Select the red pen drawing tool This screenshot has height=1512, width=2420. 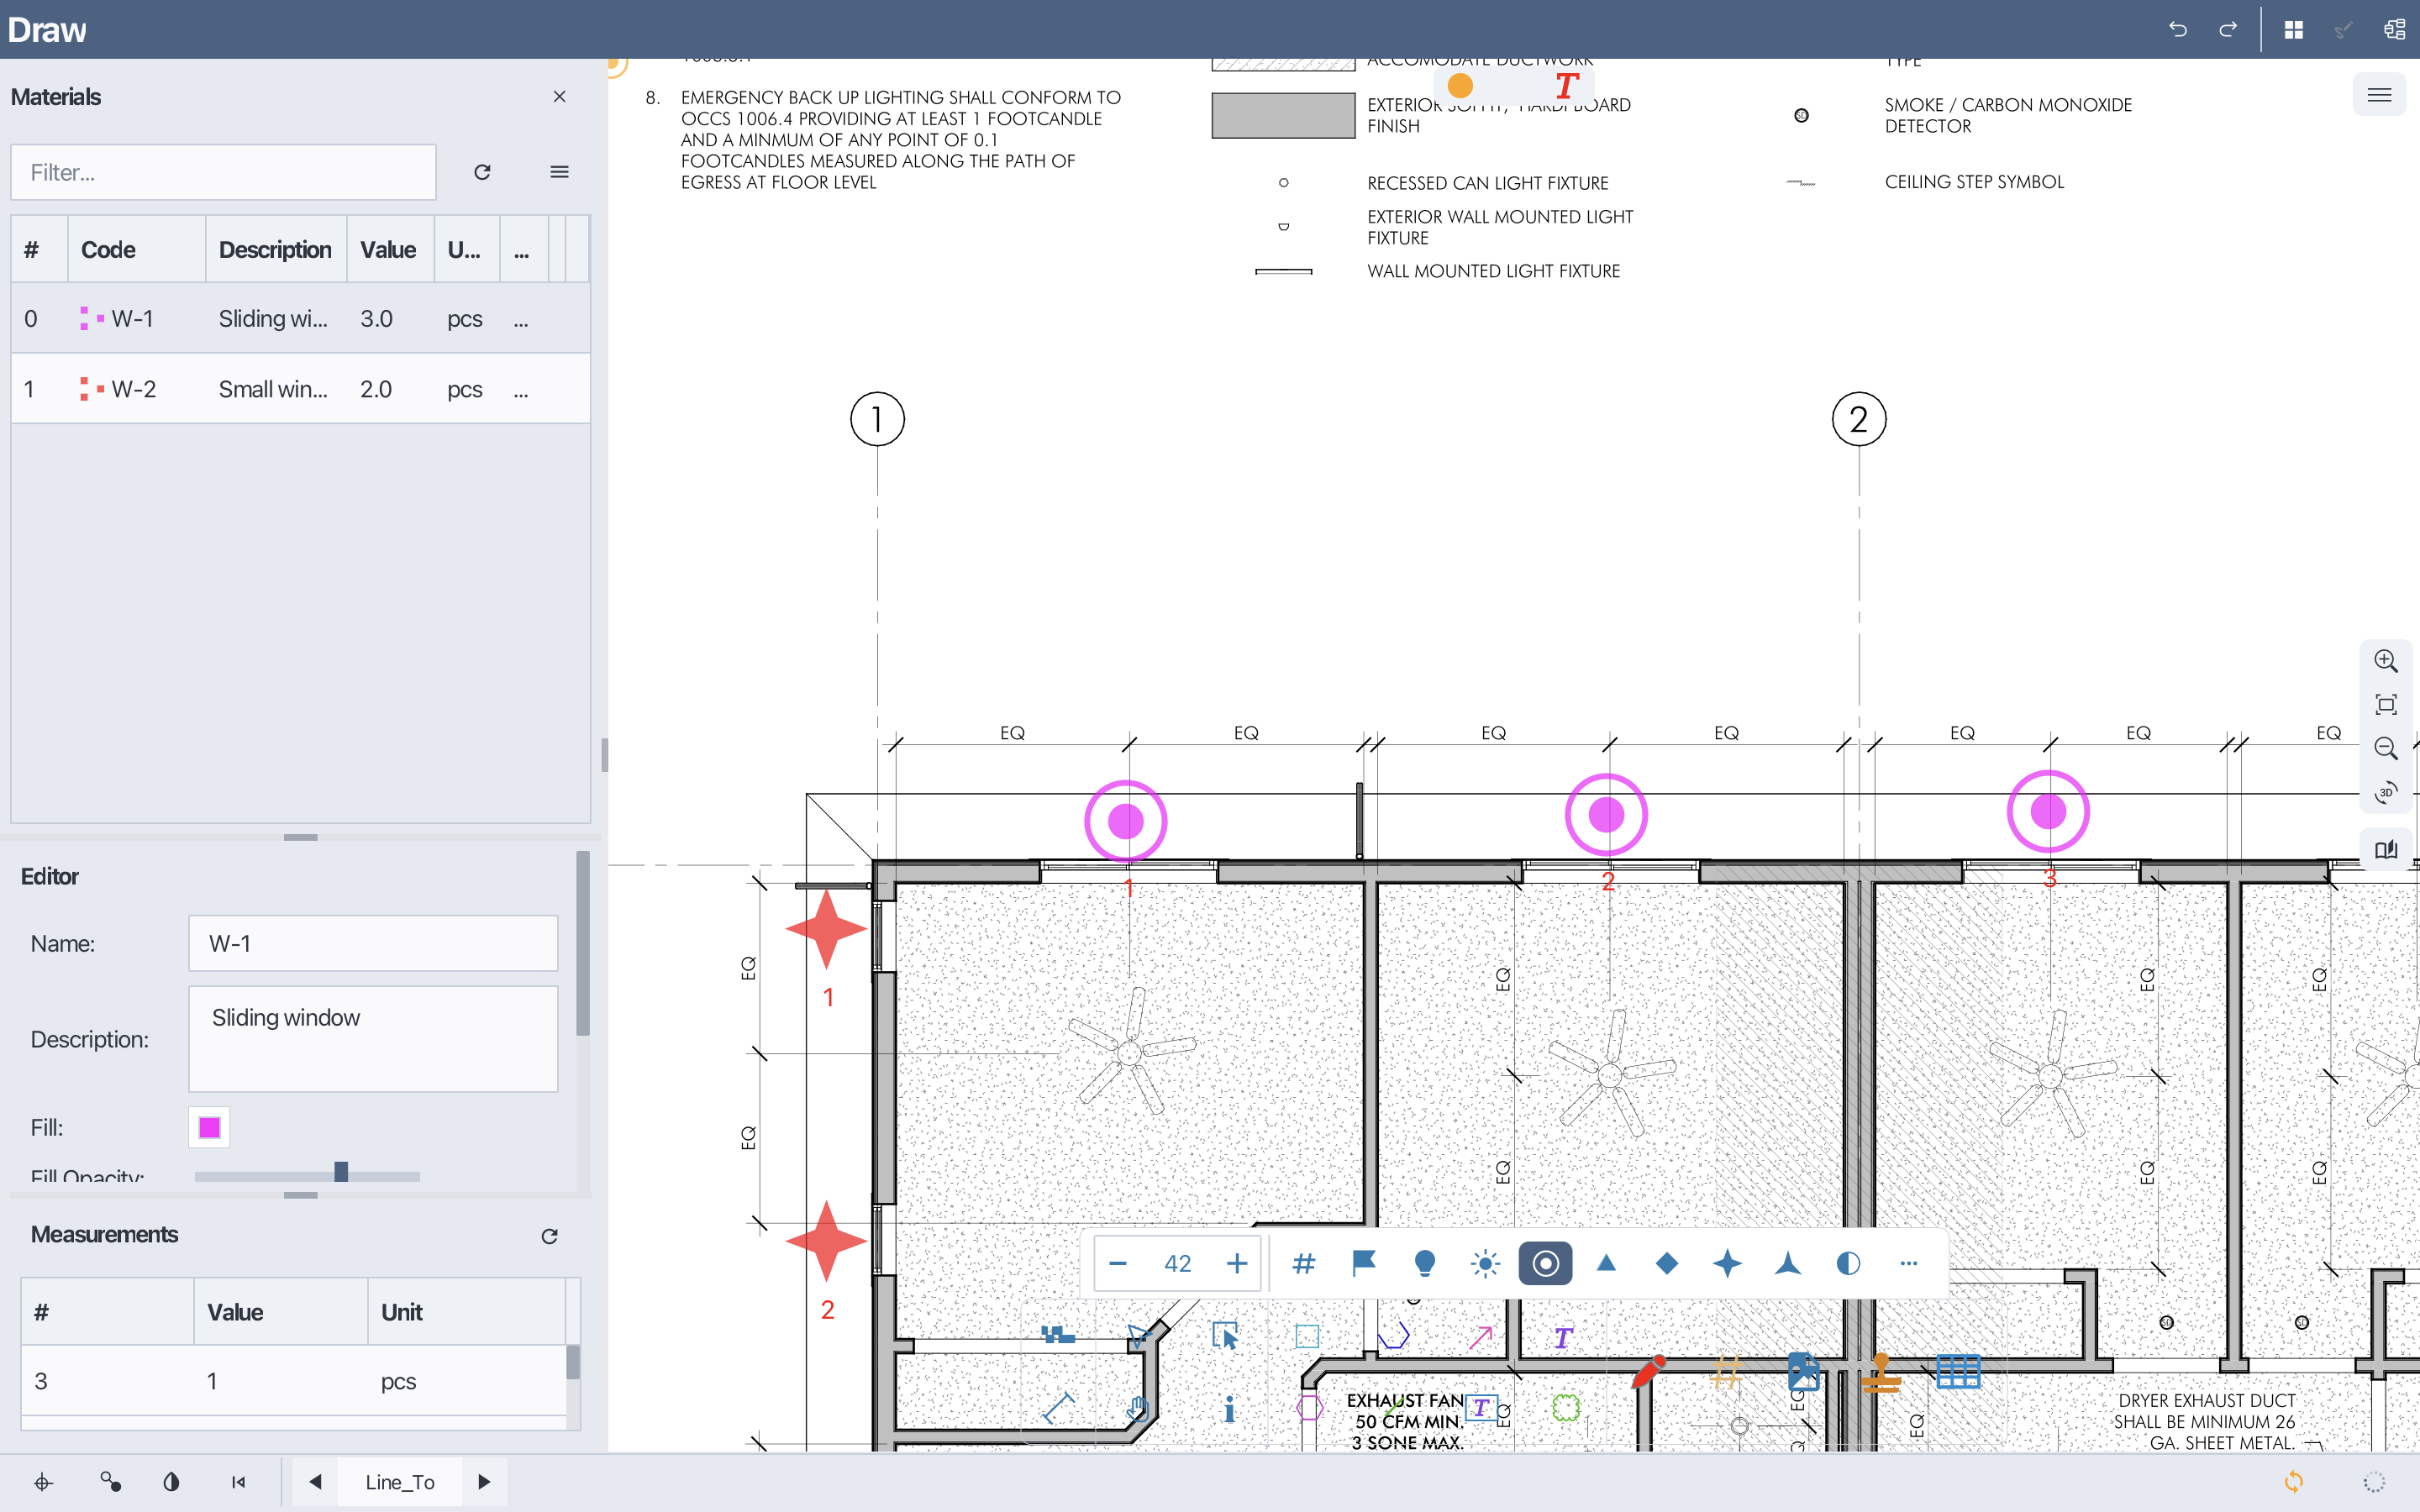click(1647, 1371)
